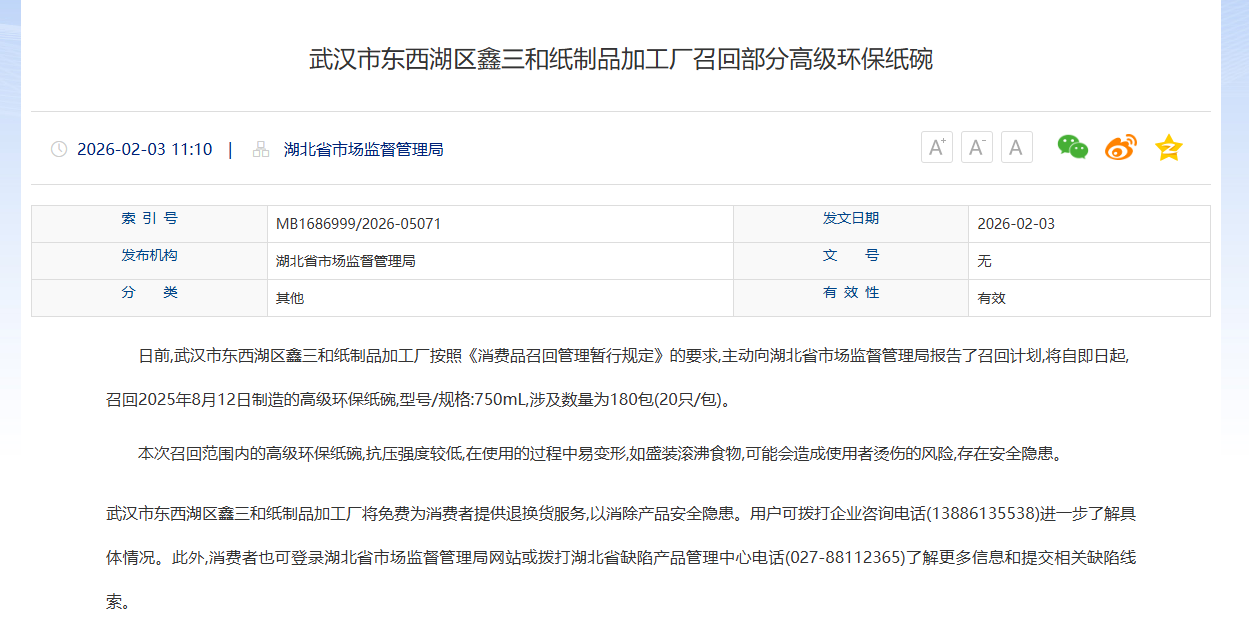Click index number MB1686999/2026-05071
The width and height of the screenshot is (1249, 630).
tap(358, 224)
